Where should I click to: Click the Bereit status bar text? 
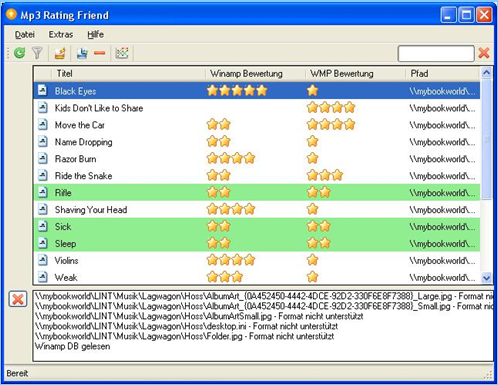pos(17,373)
